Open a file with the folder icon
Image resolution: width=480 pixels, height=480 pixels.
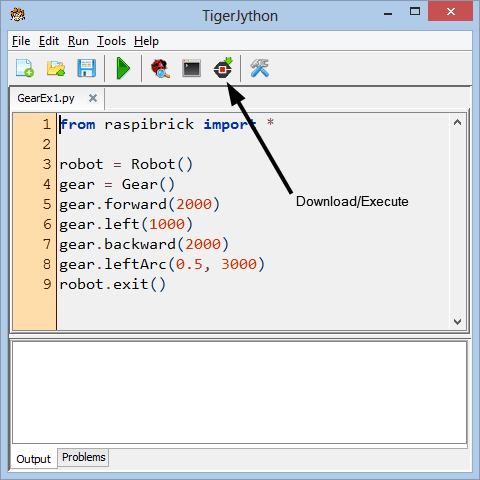coord(56,68)
